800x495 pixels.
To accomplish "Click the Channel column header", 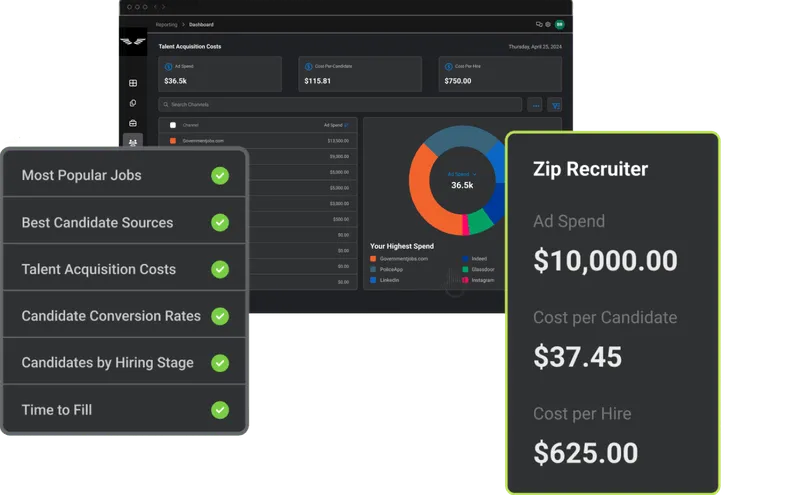I will 190,125.
